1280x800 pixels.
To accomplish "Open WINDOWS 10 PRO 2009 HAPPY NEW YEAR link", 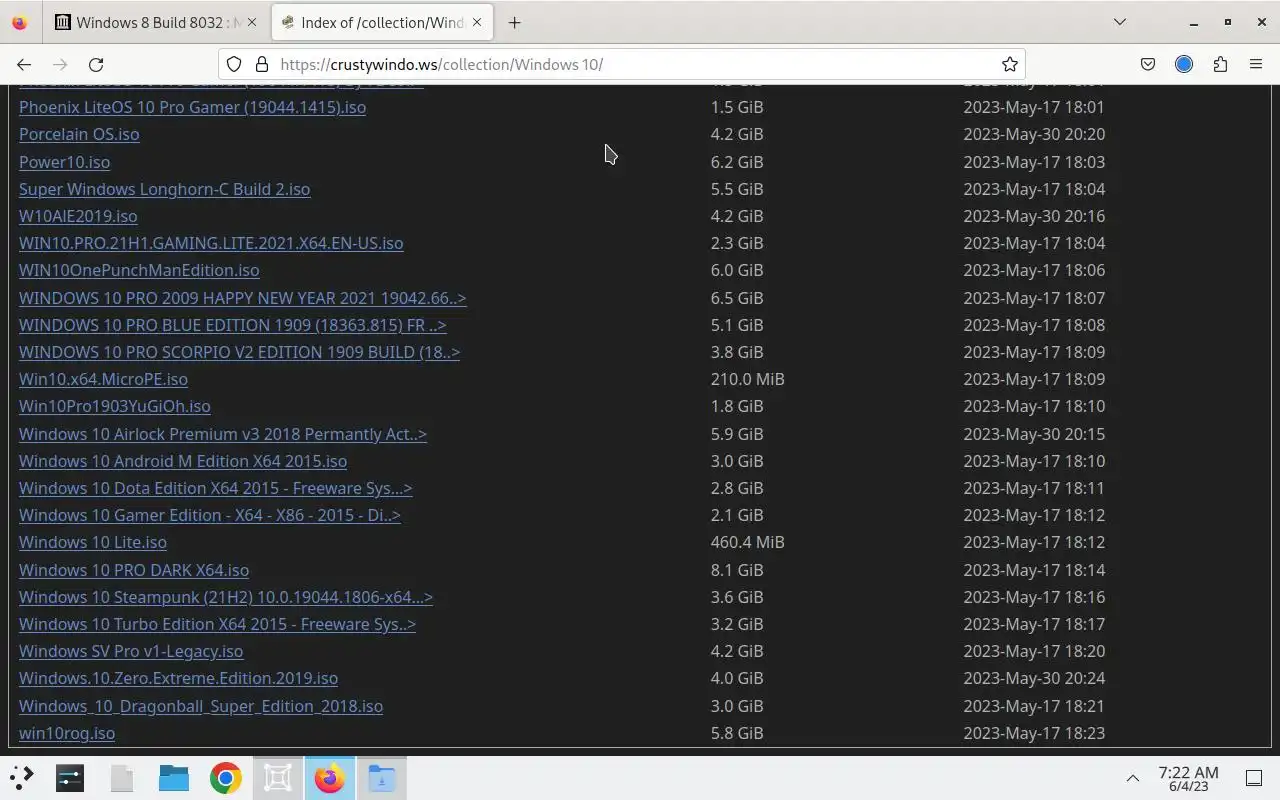I will [242, 298].
